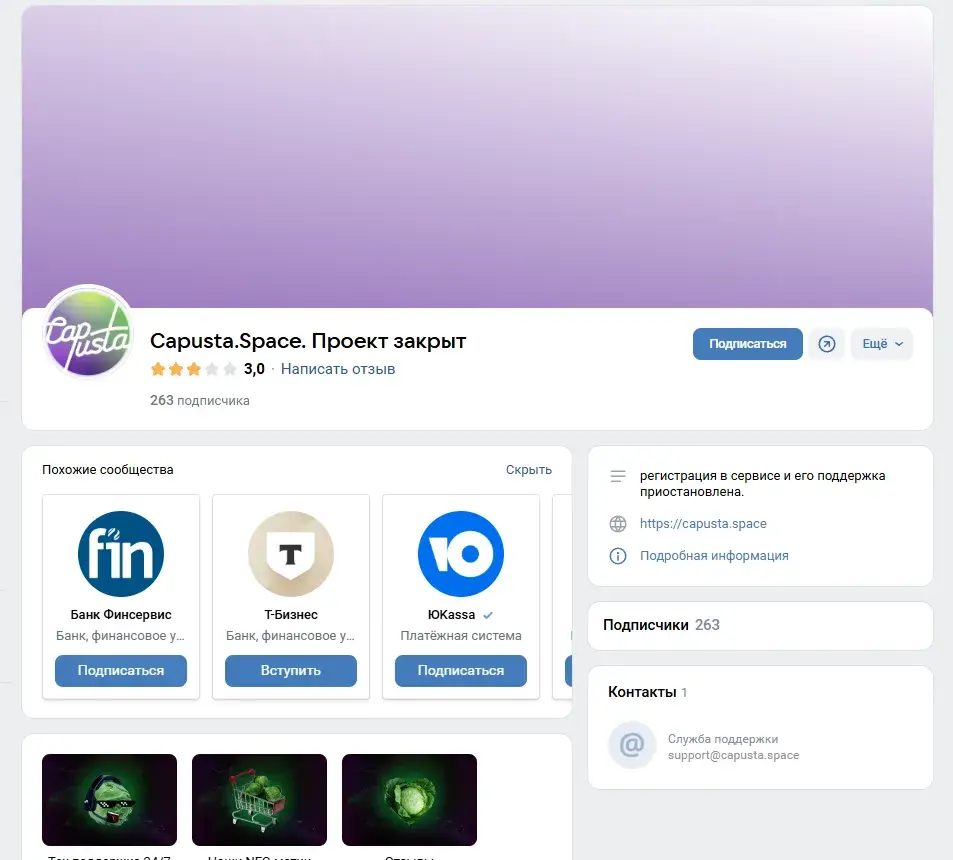Join the Т-Бизнес community with Вступить
The width and height of the screenshot is (953, 860).
coord(291,670)
